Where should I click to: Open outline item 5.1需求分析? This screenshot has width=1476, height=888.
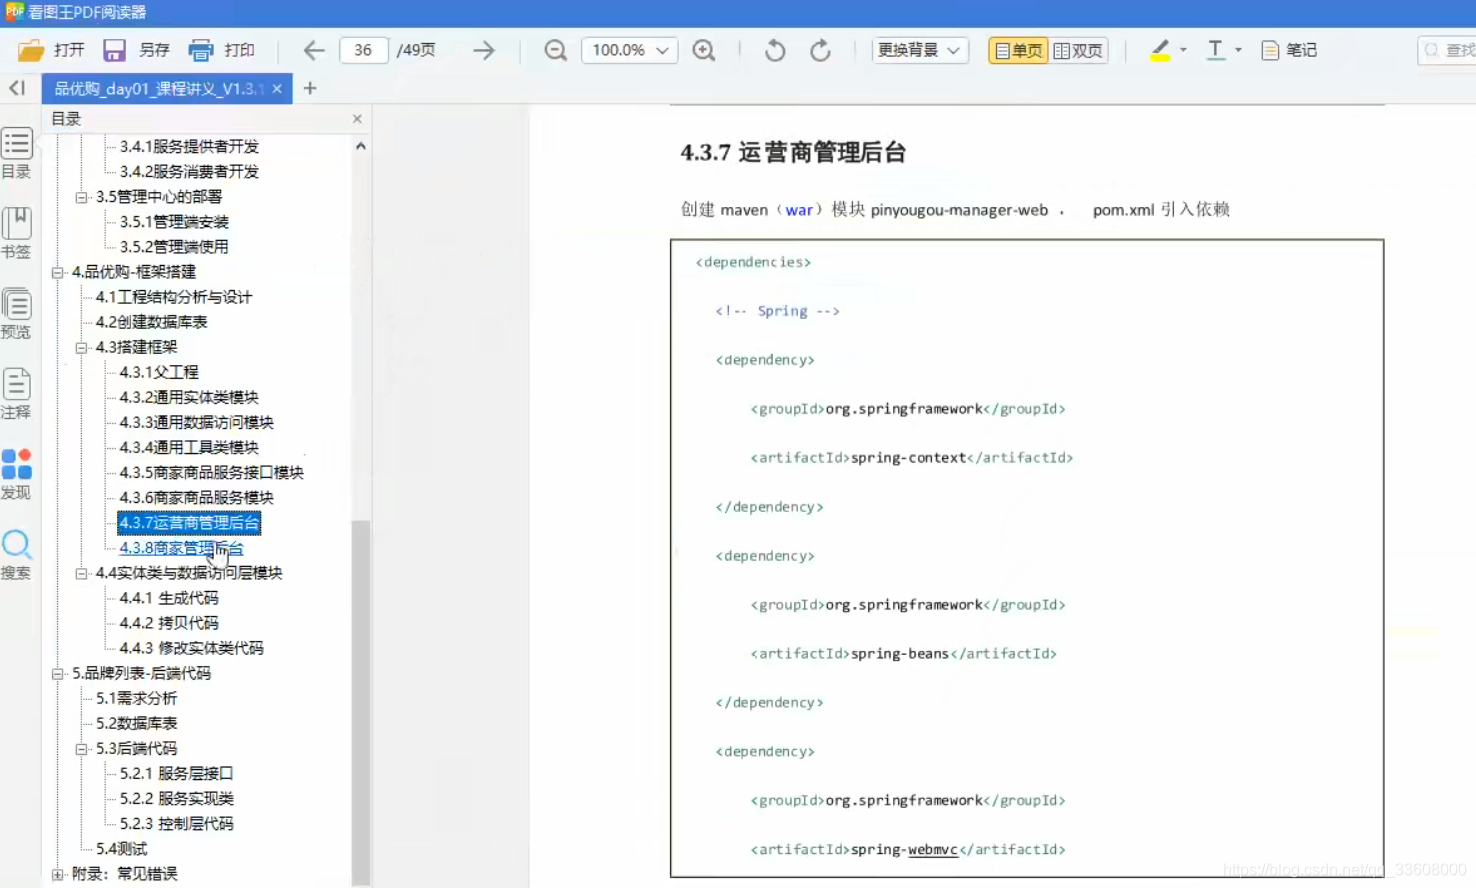(x=136, y=698)
